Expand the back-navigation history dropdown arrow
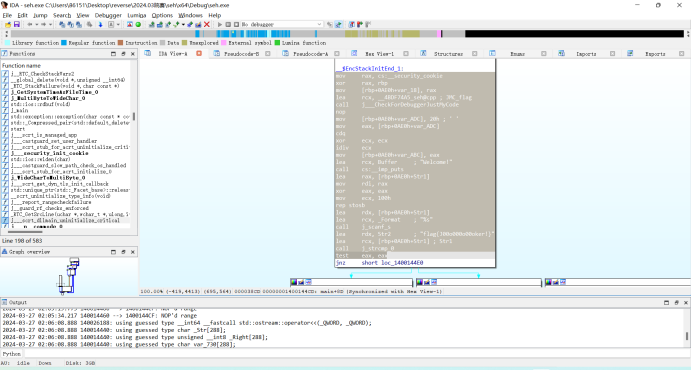 point(37,25)
